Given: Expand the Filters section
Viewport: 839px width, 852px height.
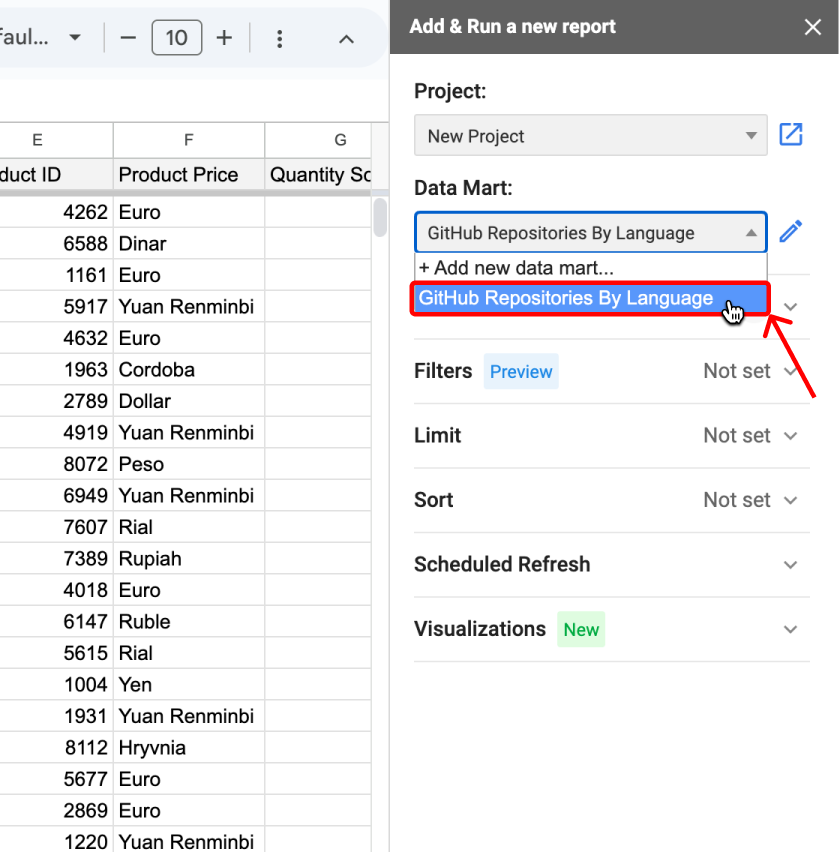Looking at the screenshot, I should [791, 372].
